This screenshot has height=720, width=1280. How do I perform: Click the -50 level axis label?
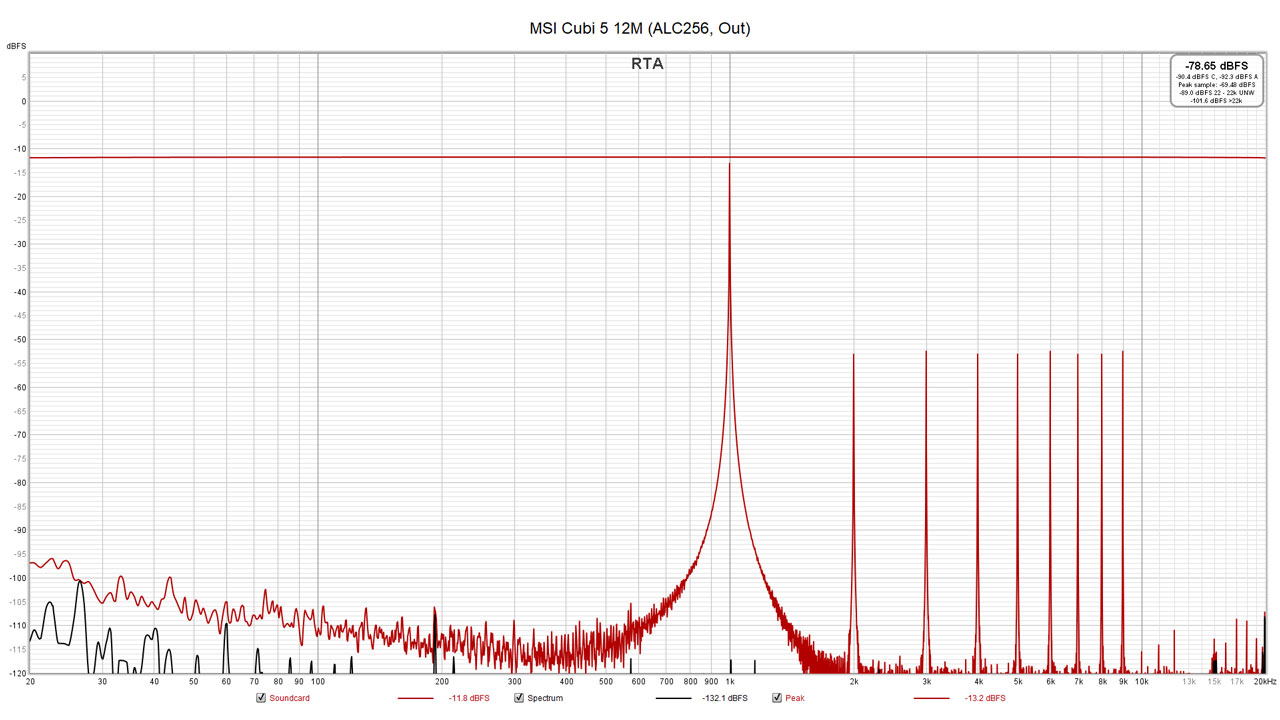[x=20, y=340]
